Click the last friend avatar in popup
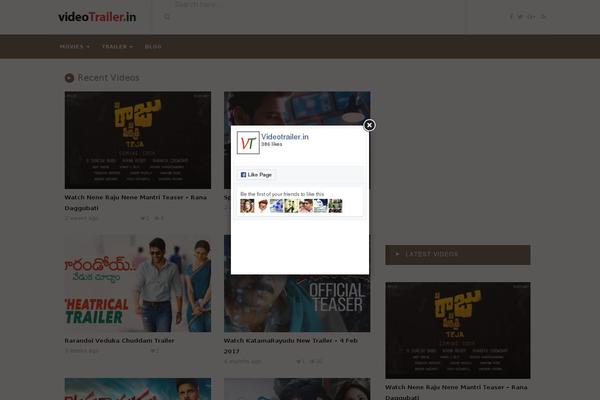The image size is (600, 400). click(336, 206)
